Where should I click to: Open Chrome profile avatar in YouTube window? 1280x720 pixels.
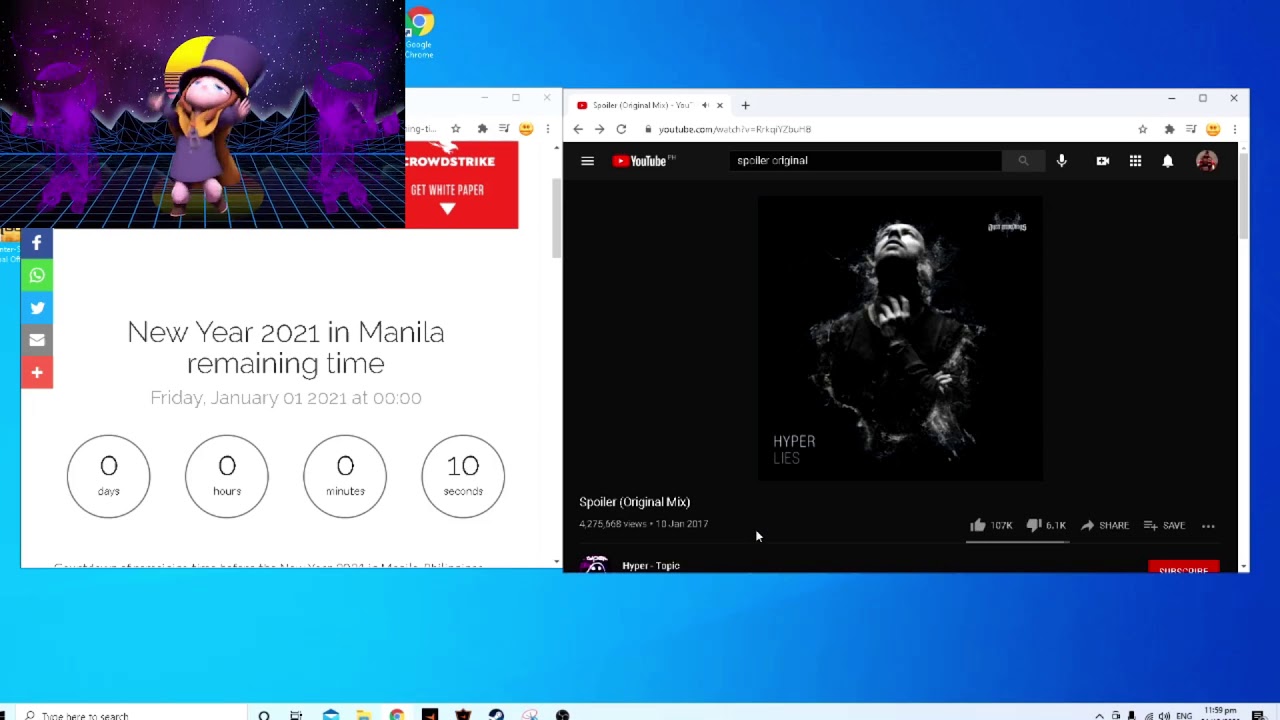pyautogui.click(x=1213, y=129)
